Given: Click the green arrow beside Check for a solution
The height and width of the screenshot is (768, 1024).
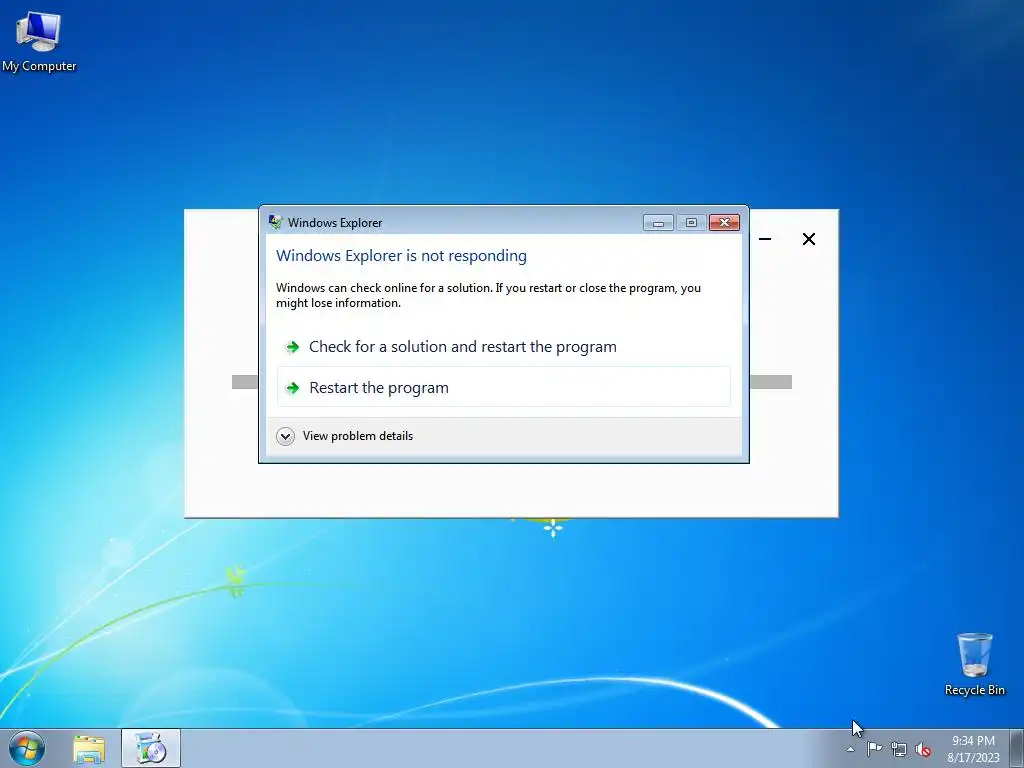Looking at the screenshot, I should click(293, 347).
